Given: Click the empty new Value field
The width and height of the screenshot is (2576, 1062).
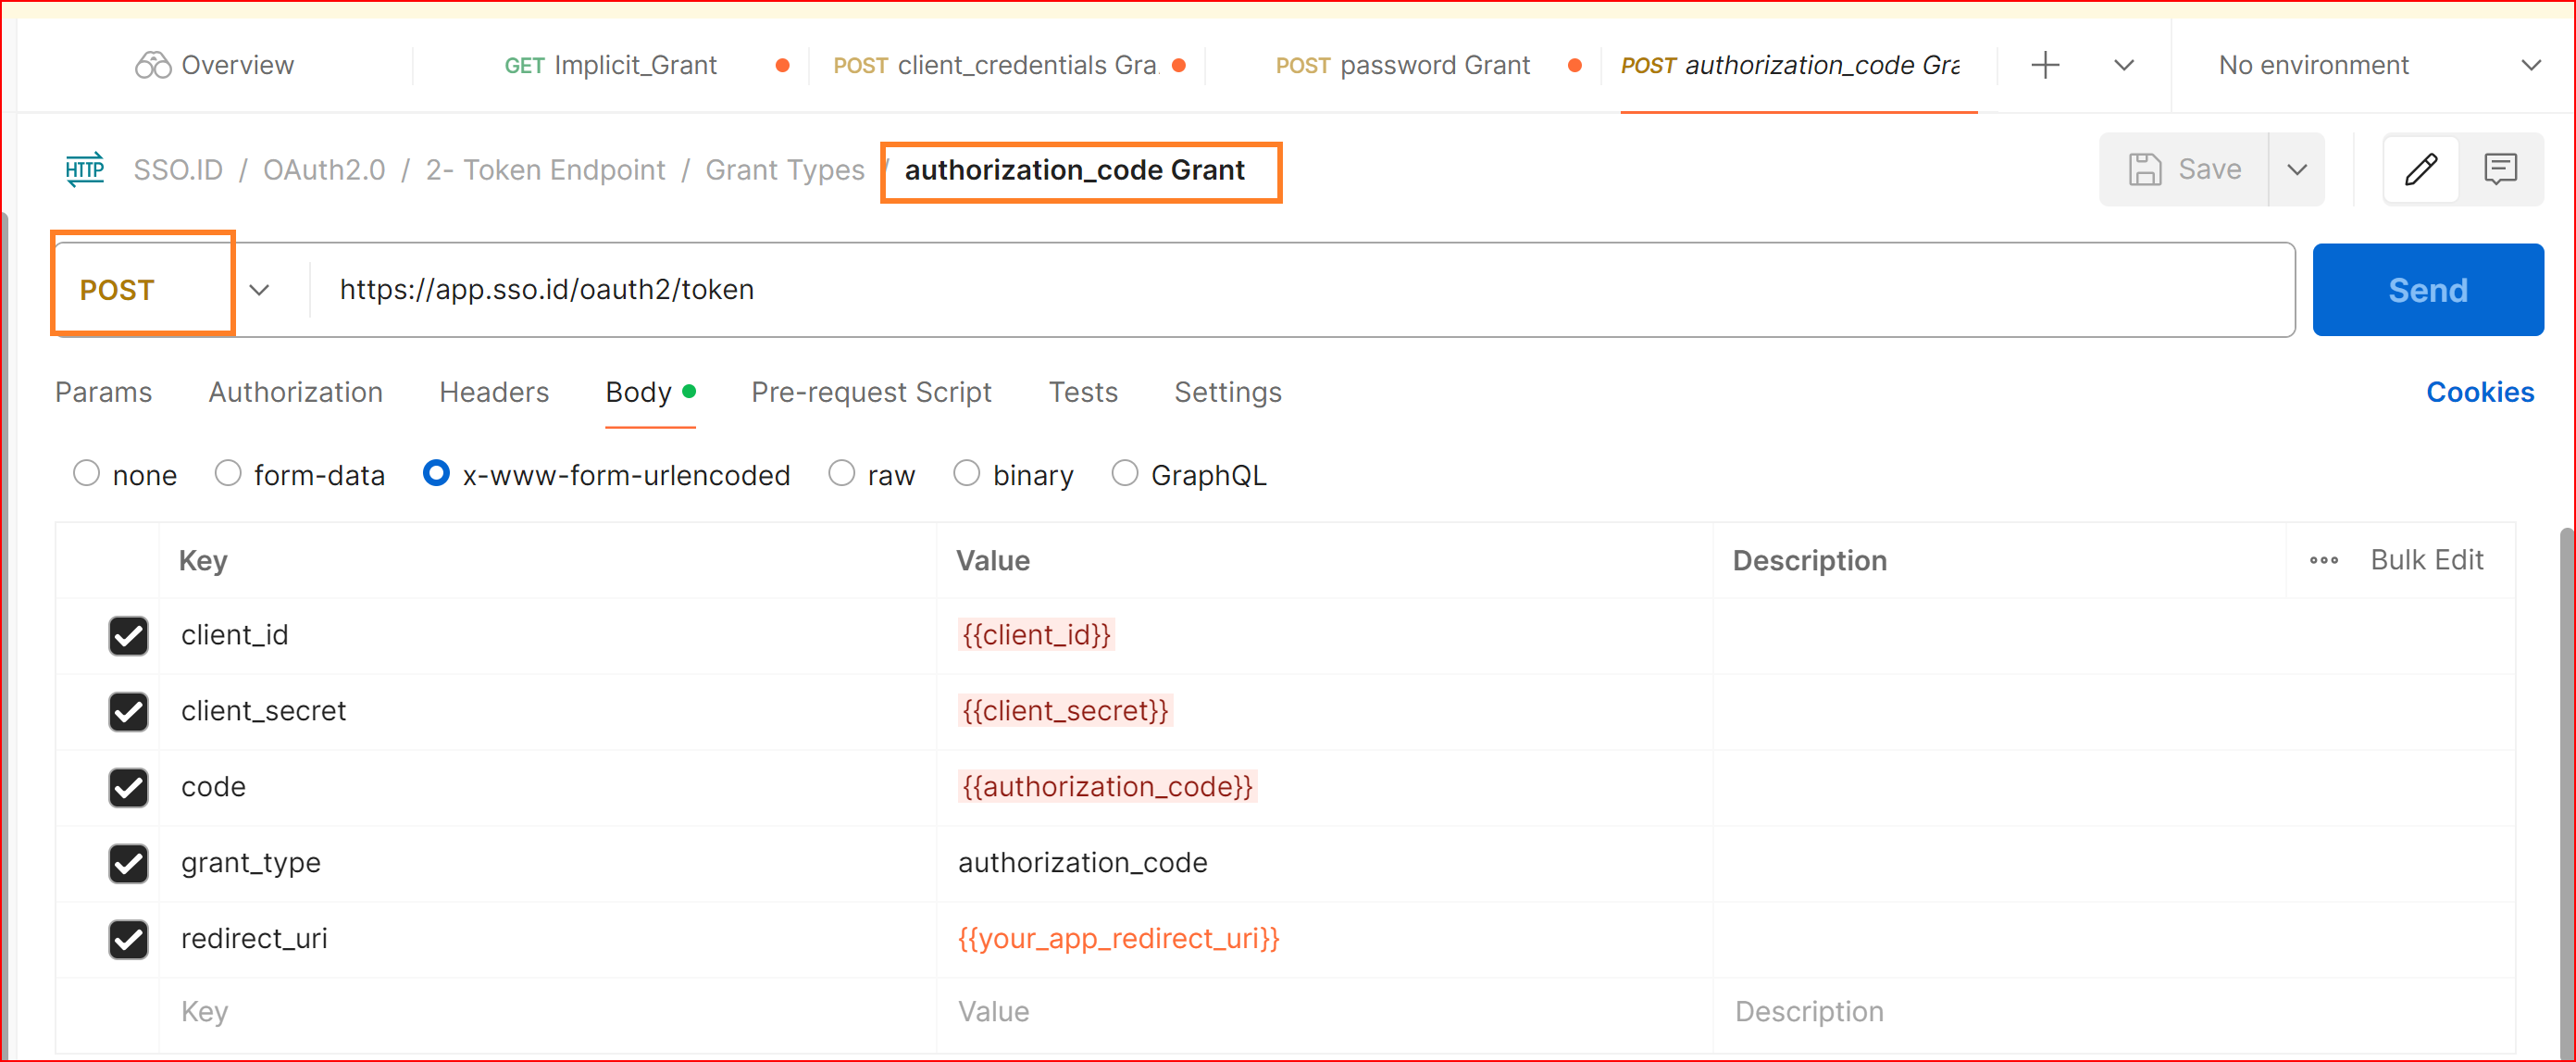Looking at the screenshot, I should pos(1324,1013).
